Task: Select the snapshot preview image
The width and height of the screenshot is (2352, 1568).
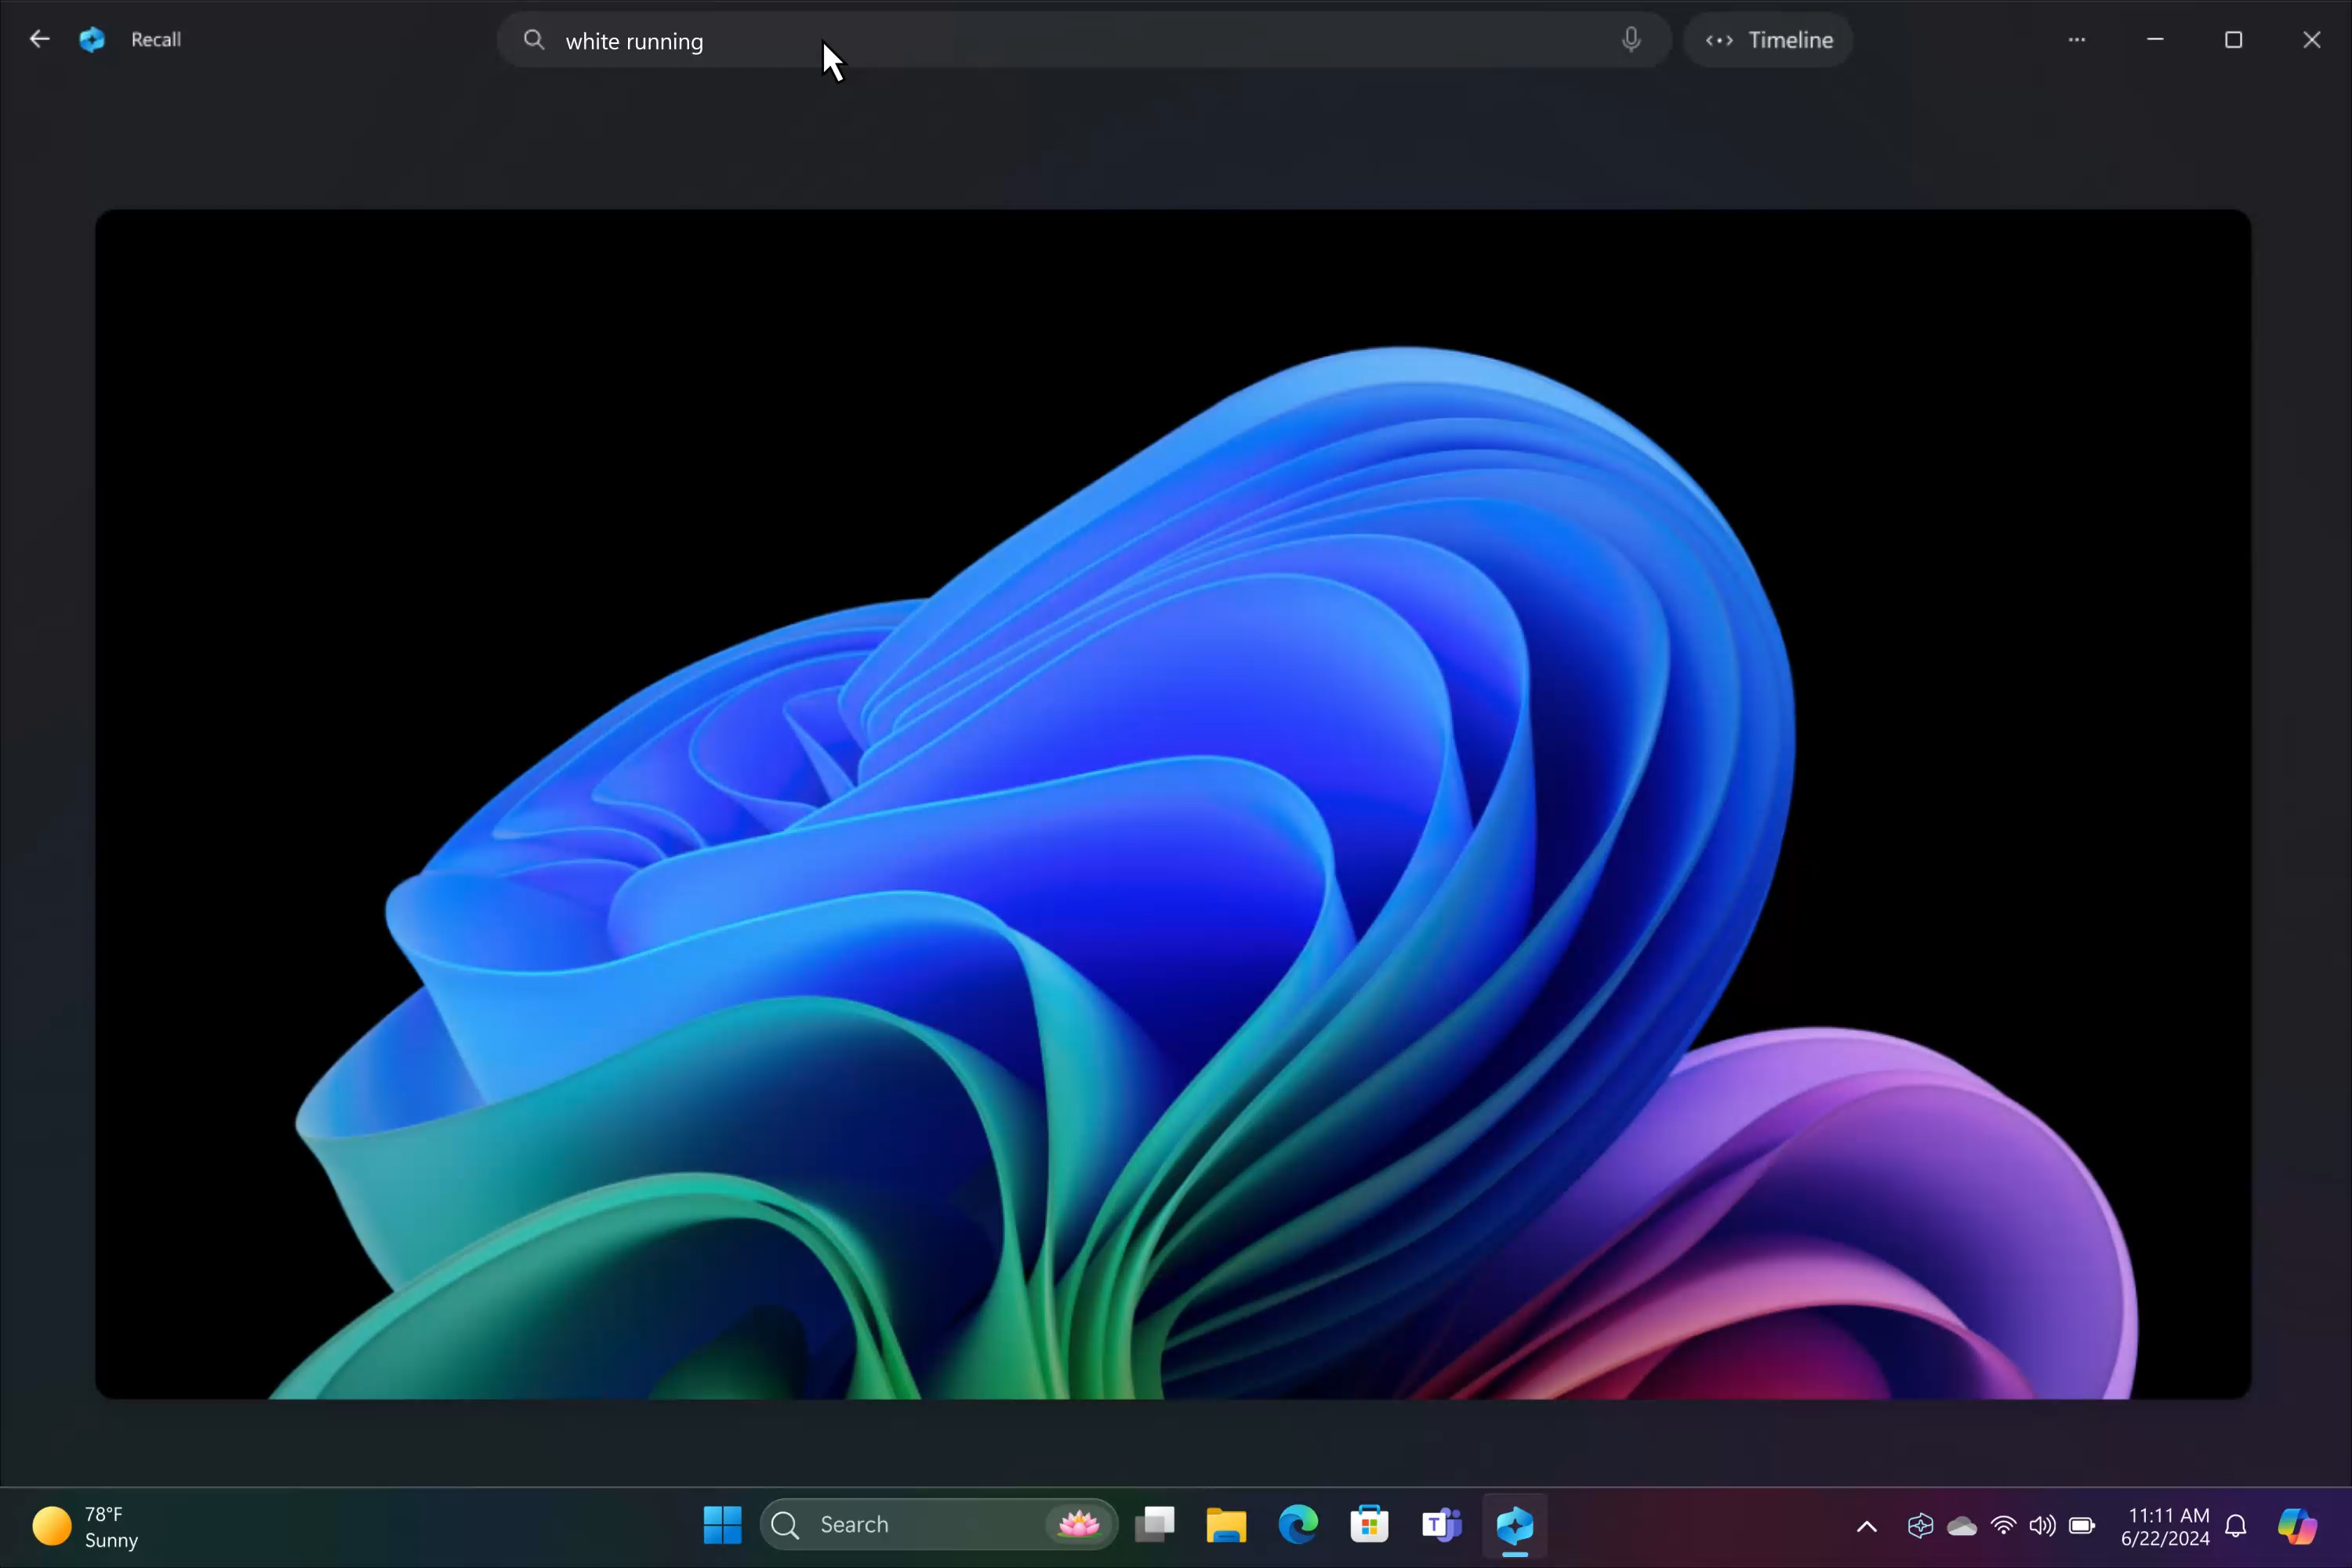Action: click(x=1172, y=803)
